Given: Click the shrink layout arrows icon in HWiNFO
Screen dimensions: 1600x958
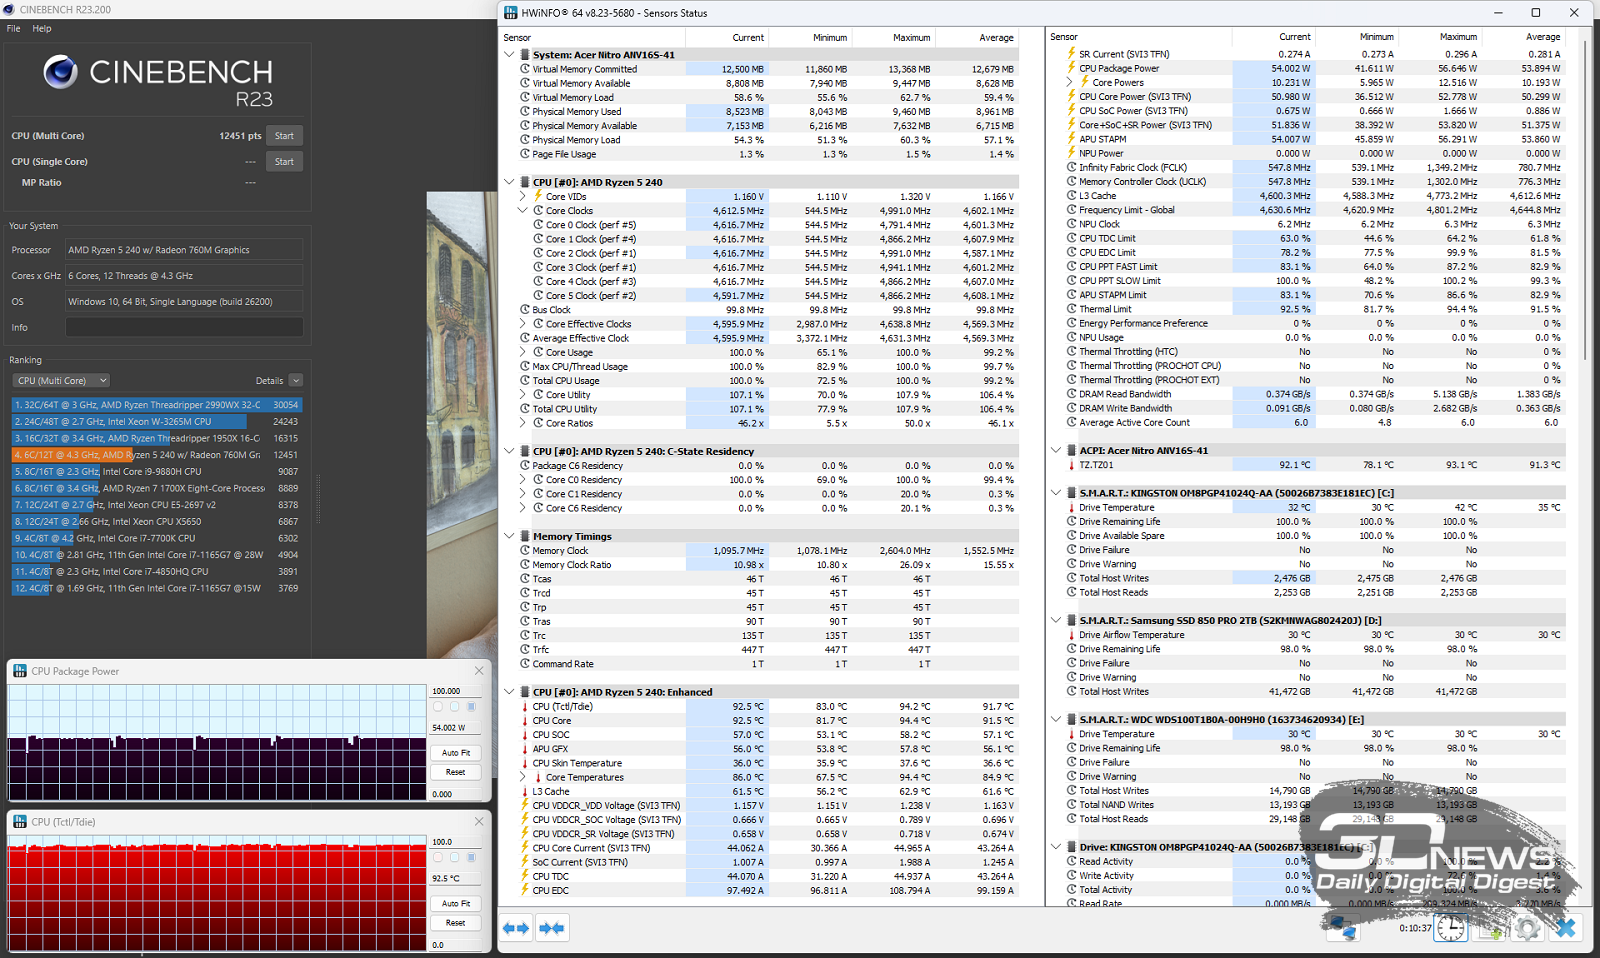Looking at the screenshot, I should [552, 928].
